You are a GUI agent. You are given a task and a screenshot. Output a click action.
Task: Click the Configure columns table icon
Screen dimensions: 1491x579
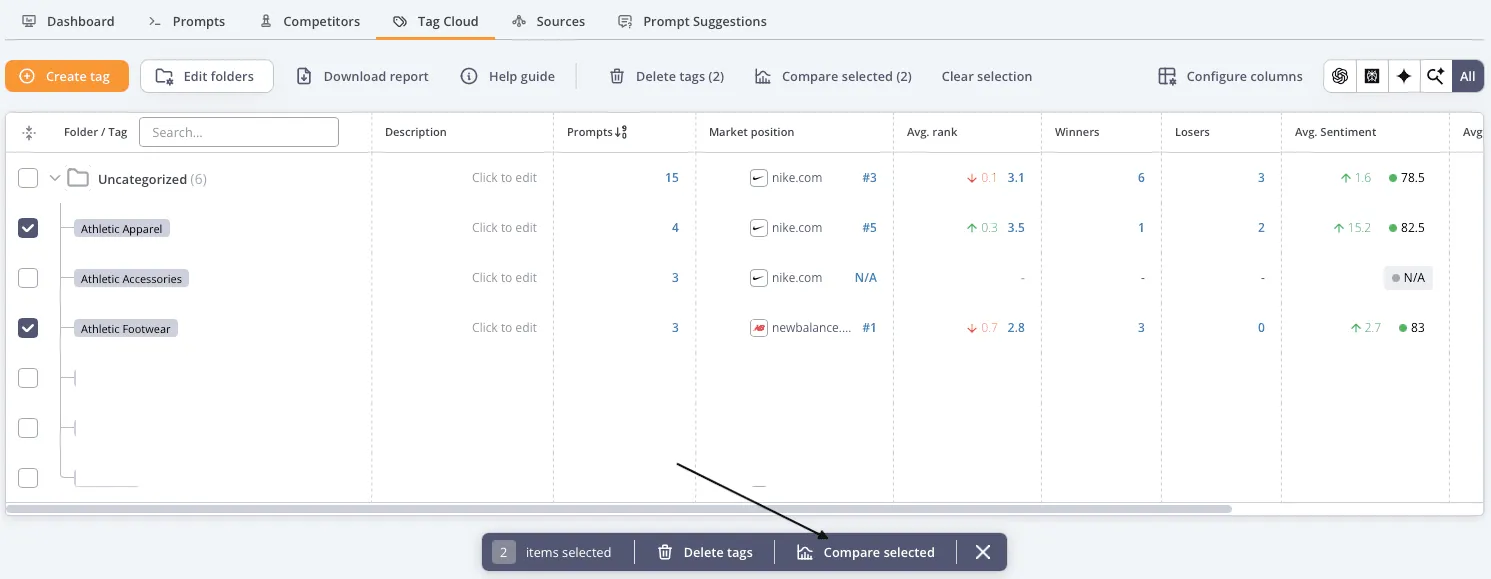coord(1167,76)
